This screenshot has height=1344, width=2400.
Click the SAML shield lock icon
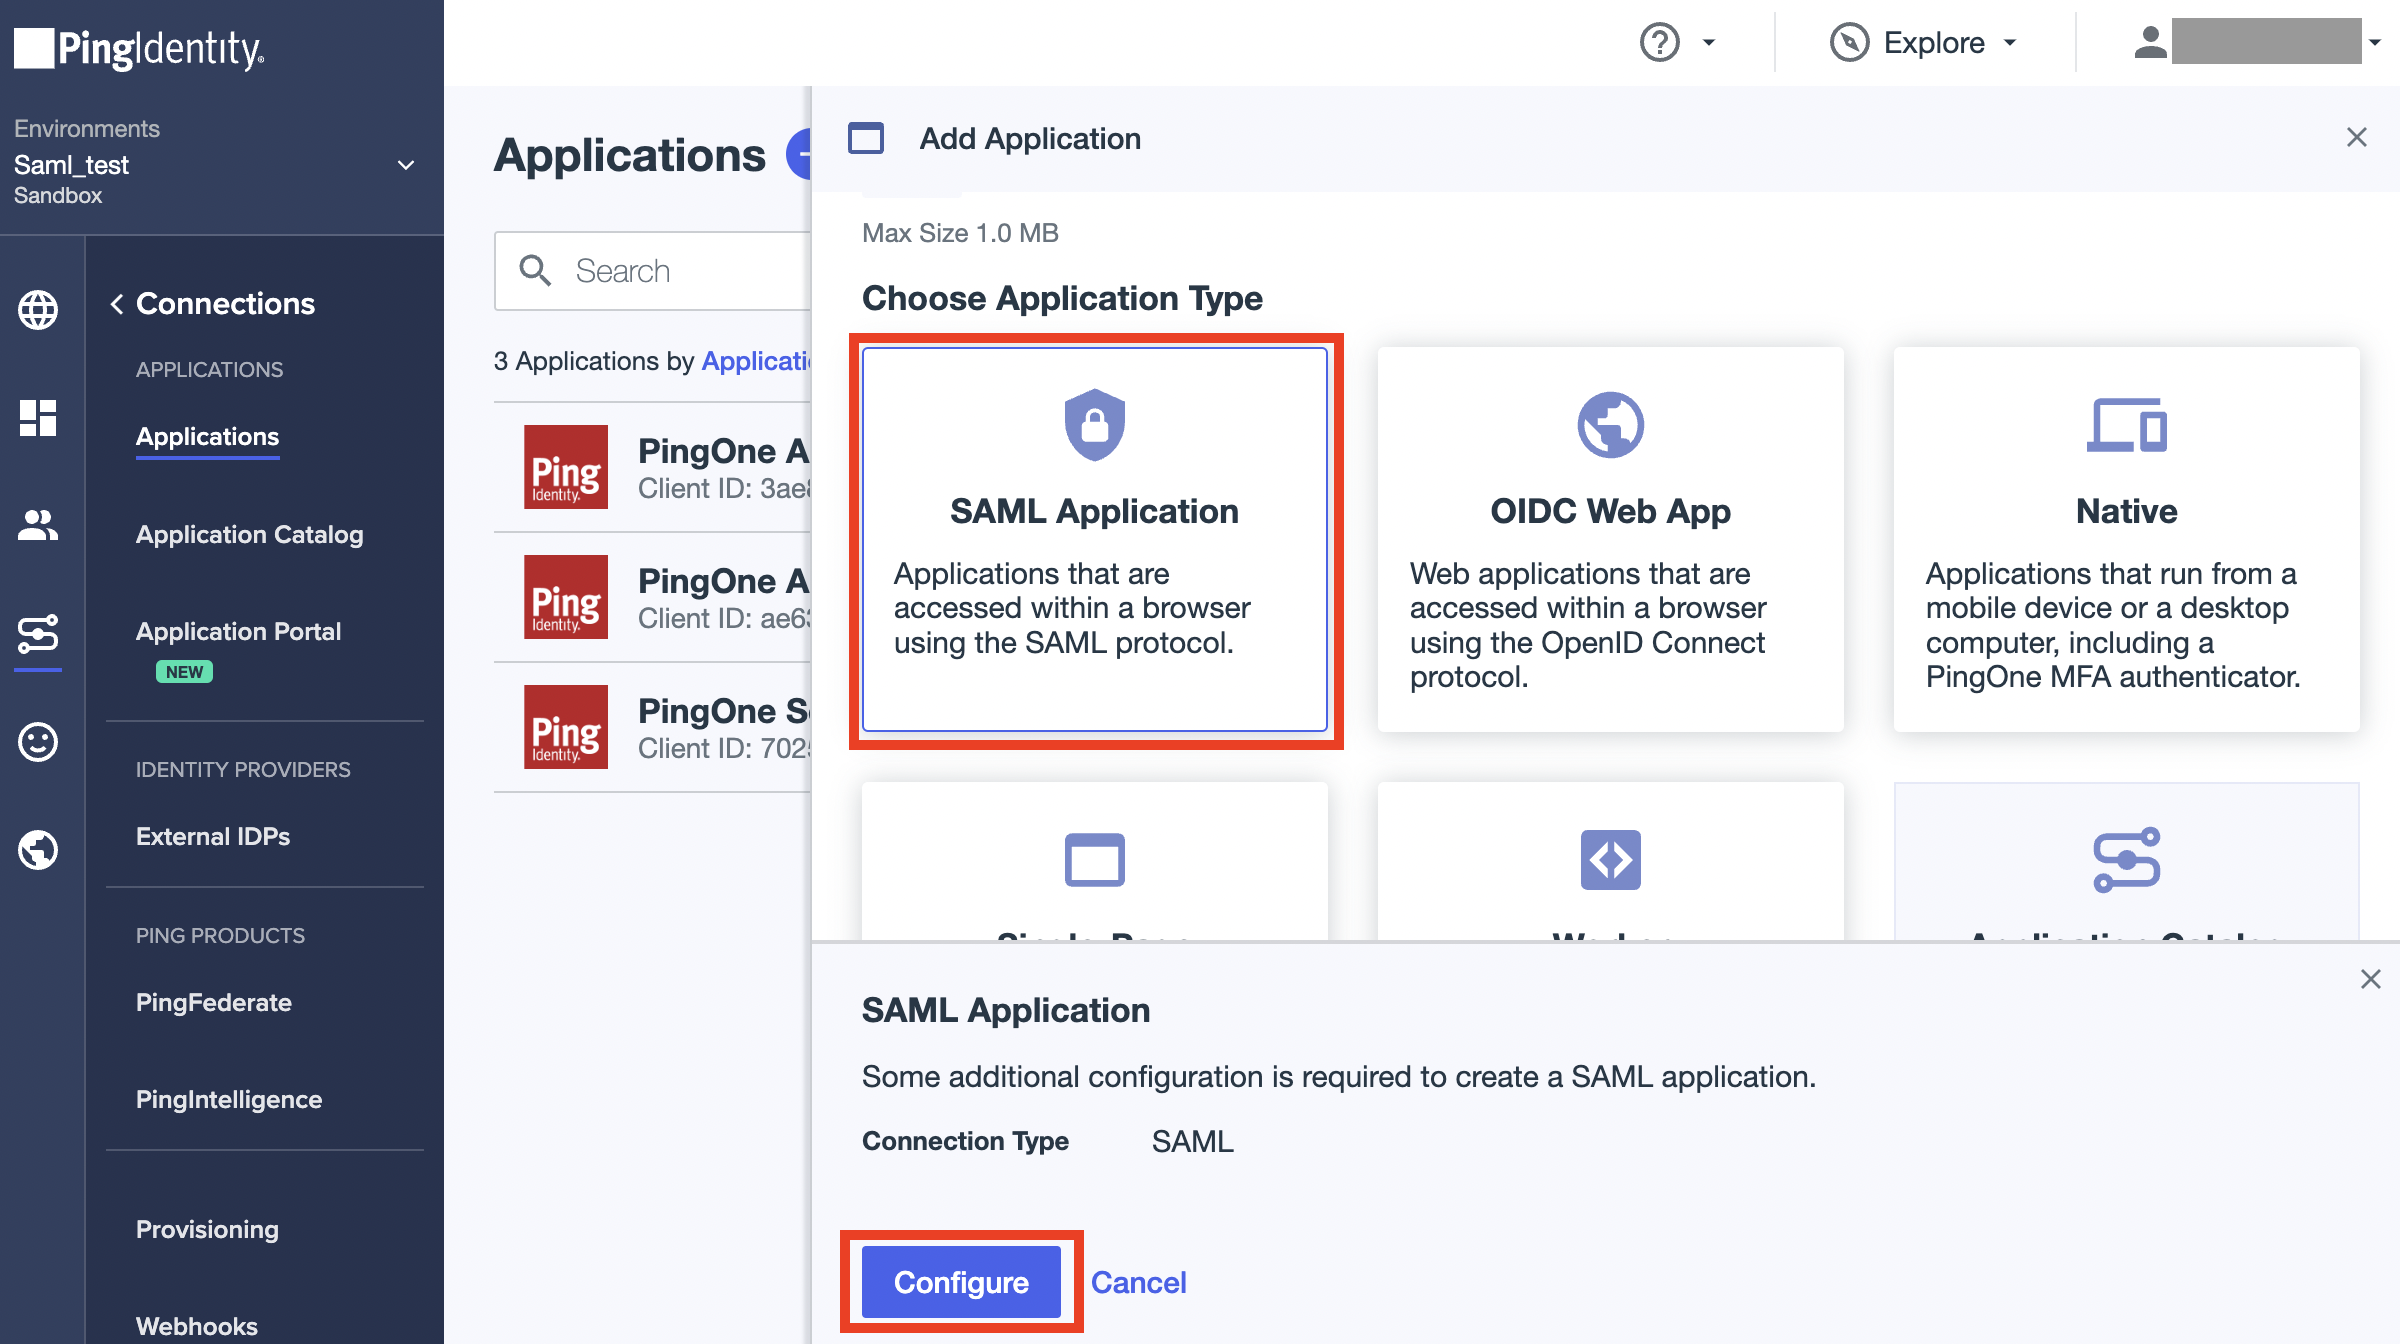[1095, 424]
